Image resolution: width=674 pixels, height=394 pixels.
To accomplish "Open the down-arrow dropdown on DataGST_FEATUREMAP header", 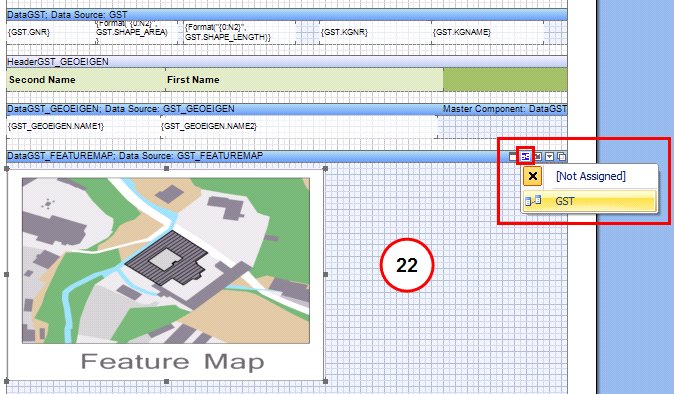I will pyautogui.click(x=549, y=156).
